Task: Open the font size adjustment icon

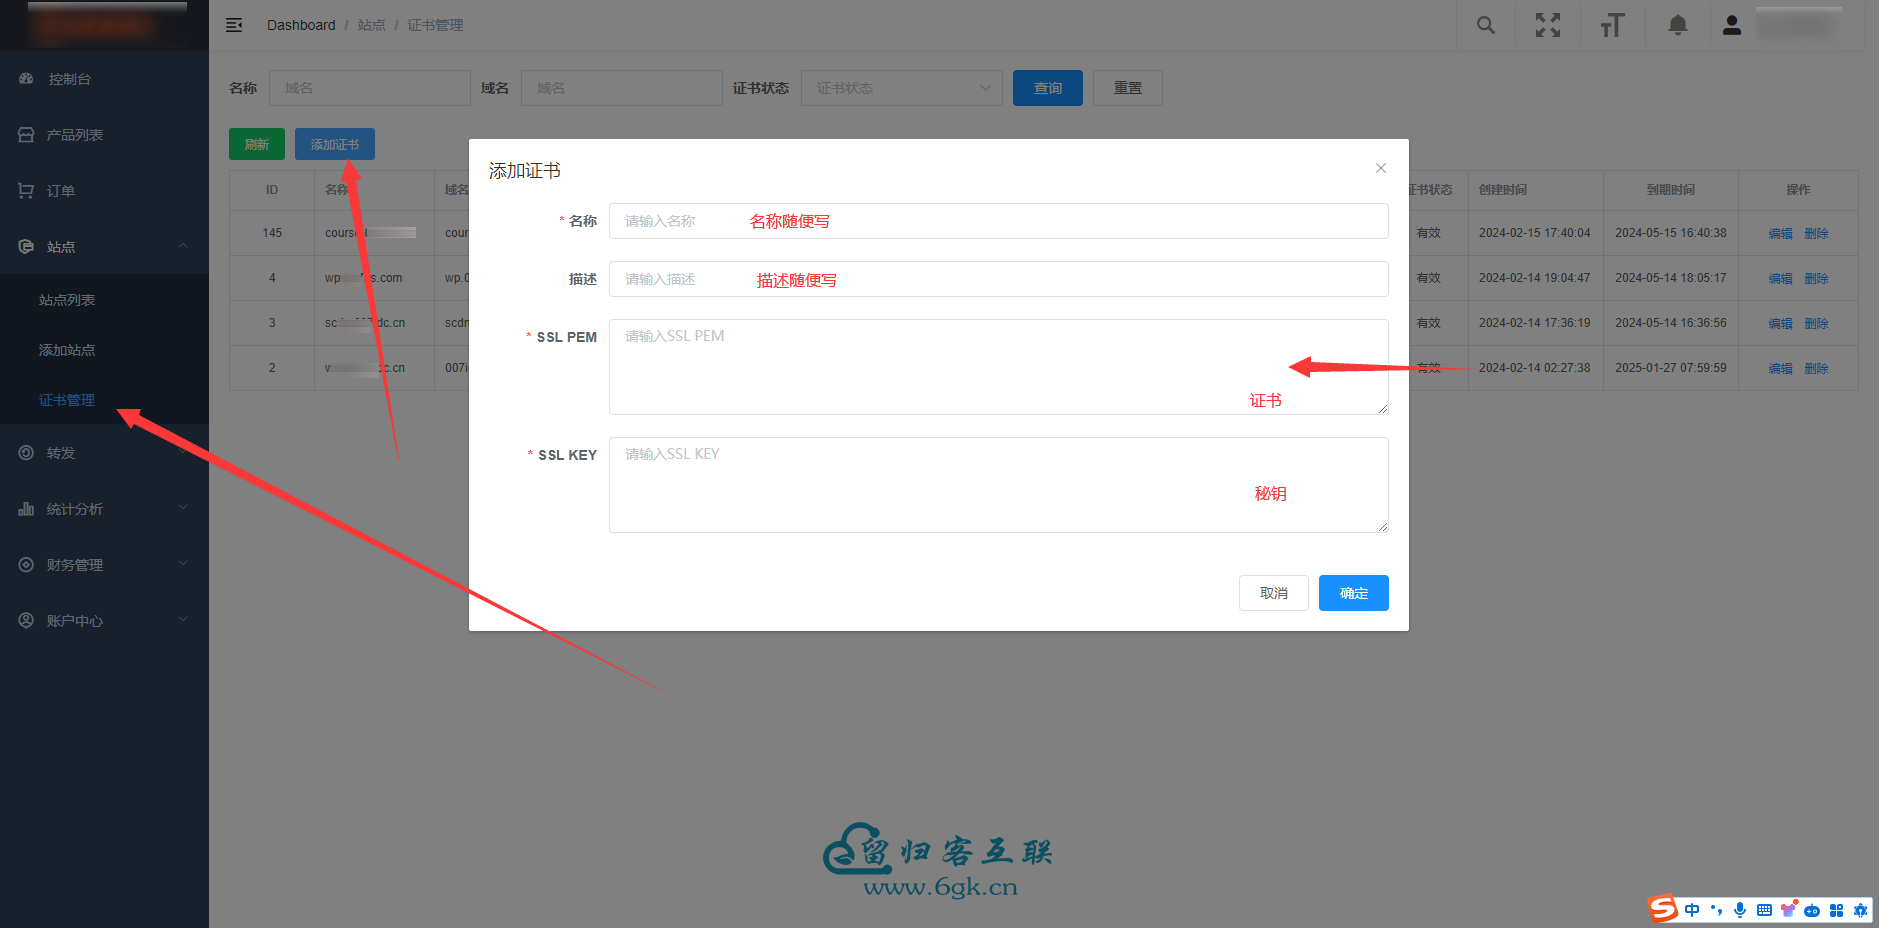Action: [x=1612, y=25]
